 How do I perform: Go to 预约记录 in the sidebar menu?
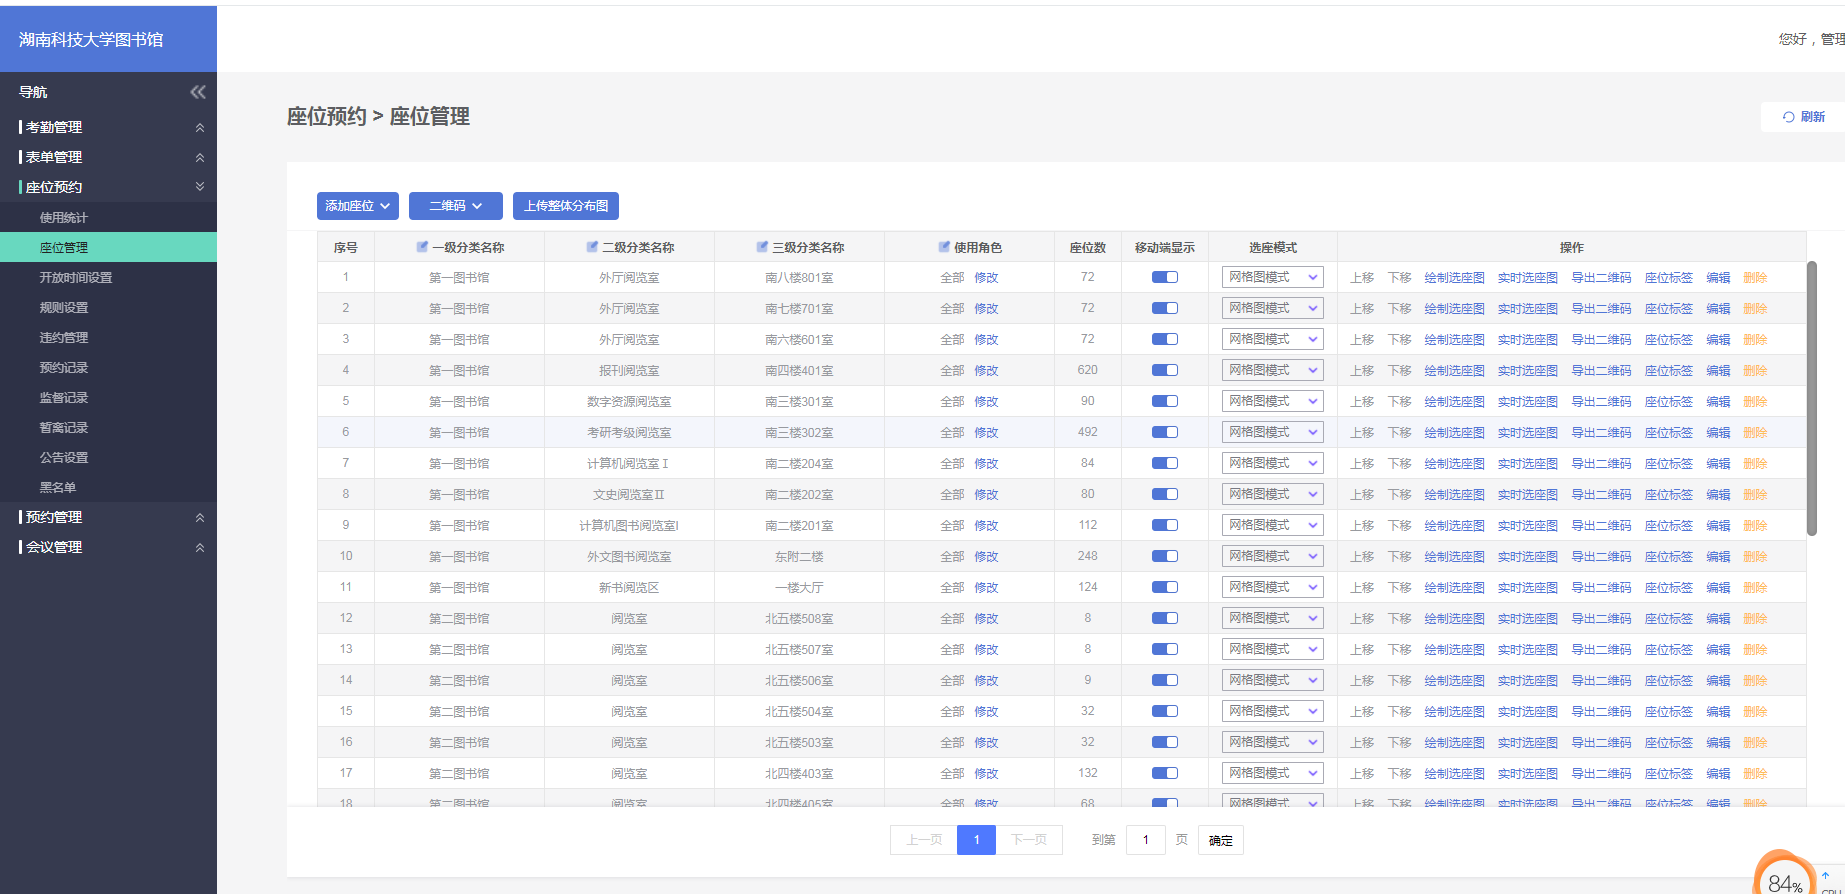coord(64,367)
